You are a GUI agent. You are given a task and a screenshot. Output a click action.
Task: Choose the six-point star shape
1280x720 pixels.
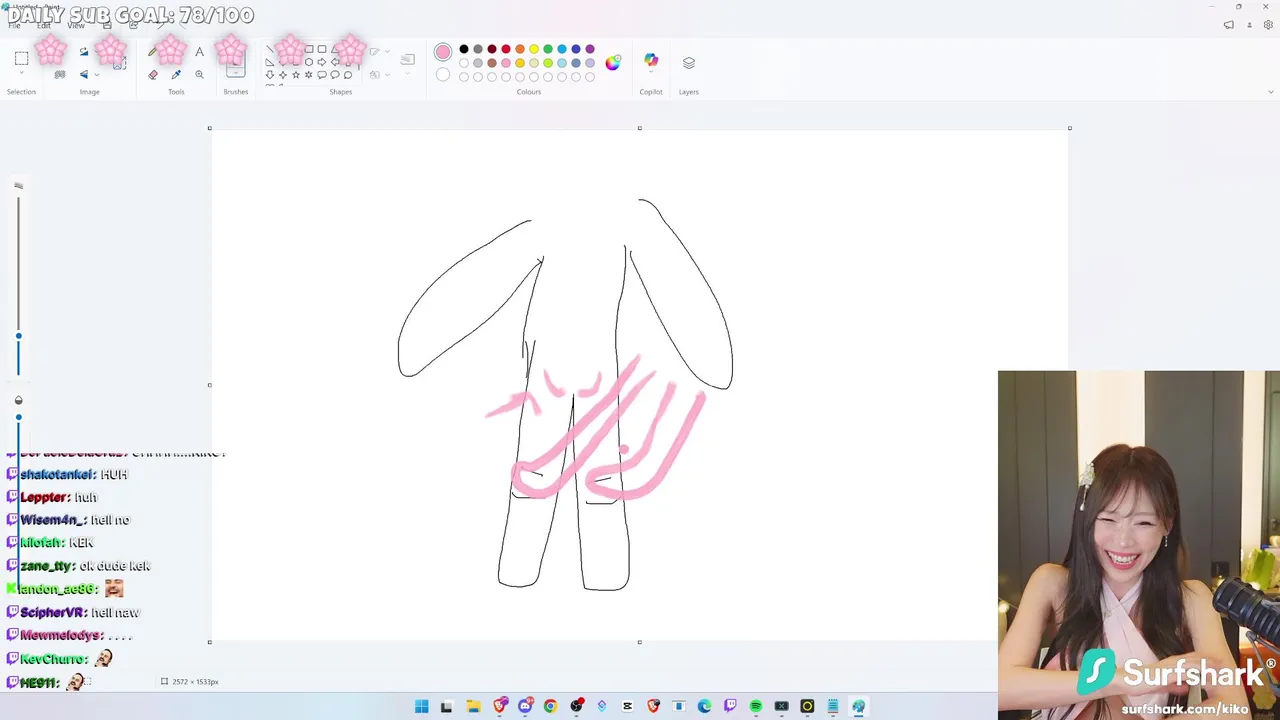(308, 75)
